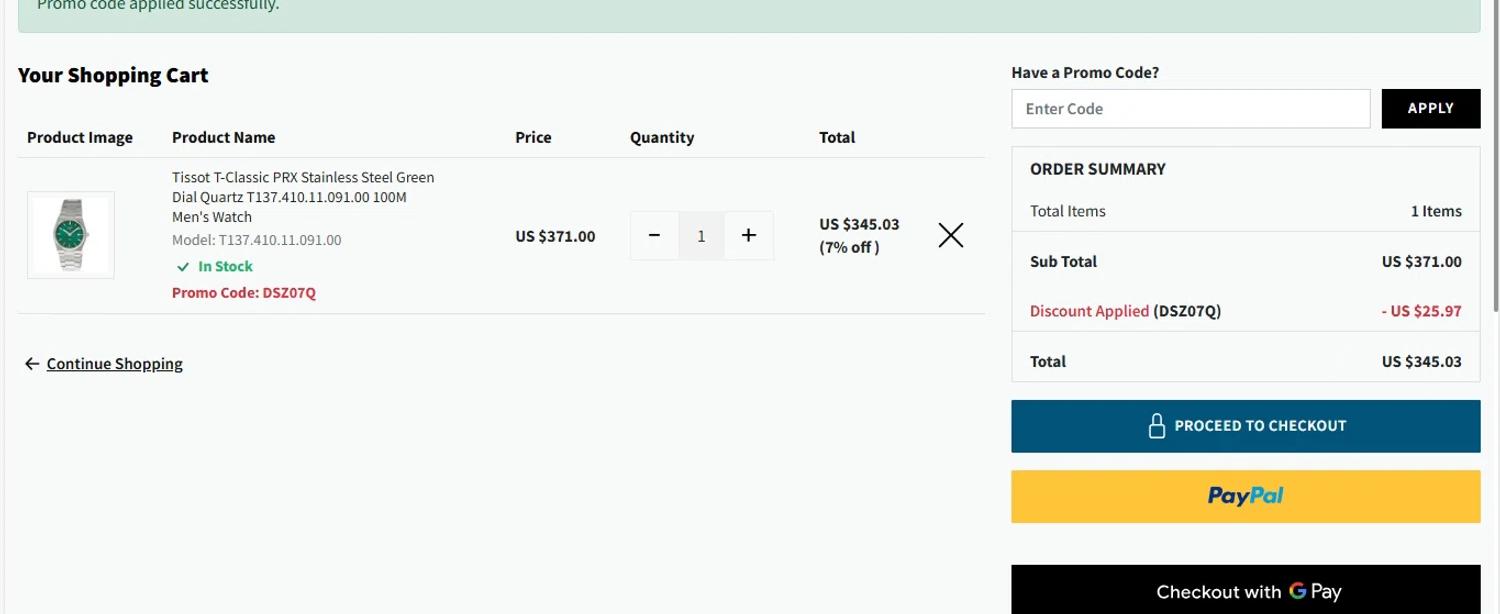Image resolution: width=1500 pixels, height=614 pixels.
Task: Open the Tissot watch thumbnail image
Action: click(x=71, y=235)
